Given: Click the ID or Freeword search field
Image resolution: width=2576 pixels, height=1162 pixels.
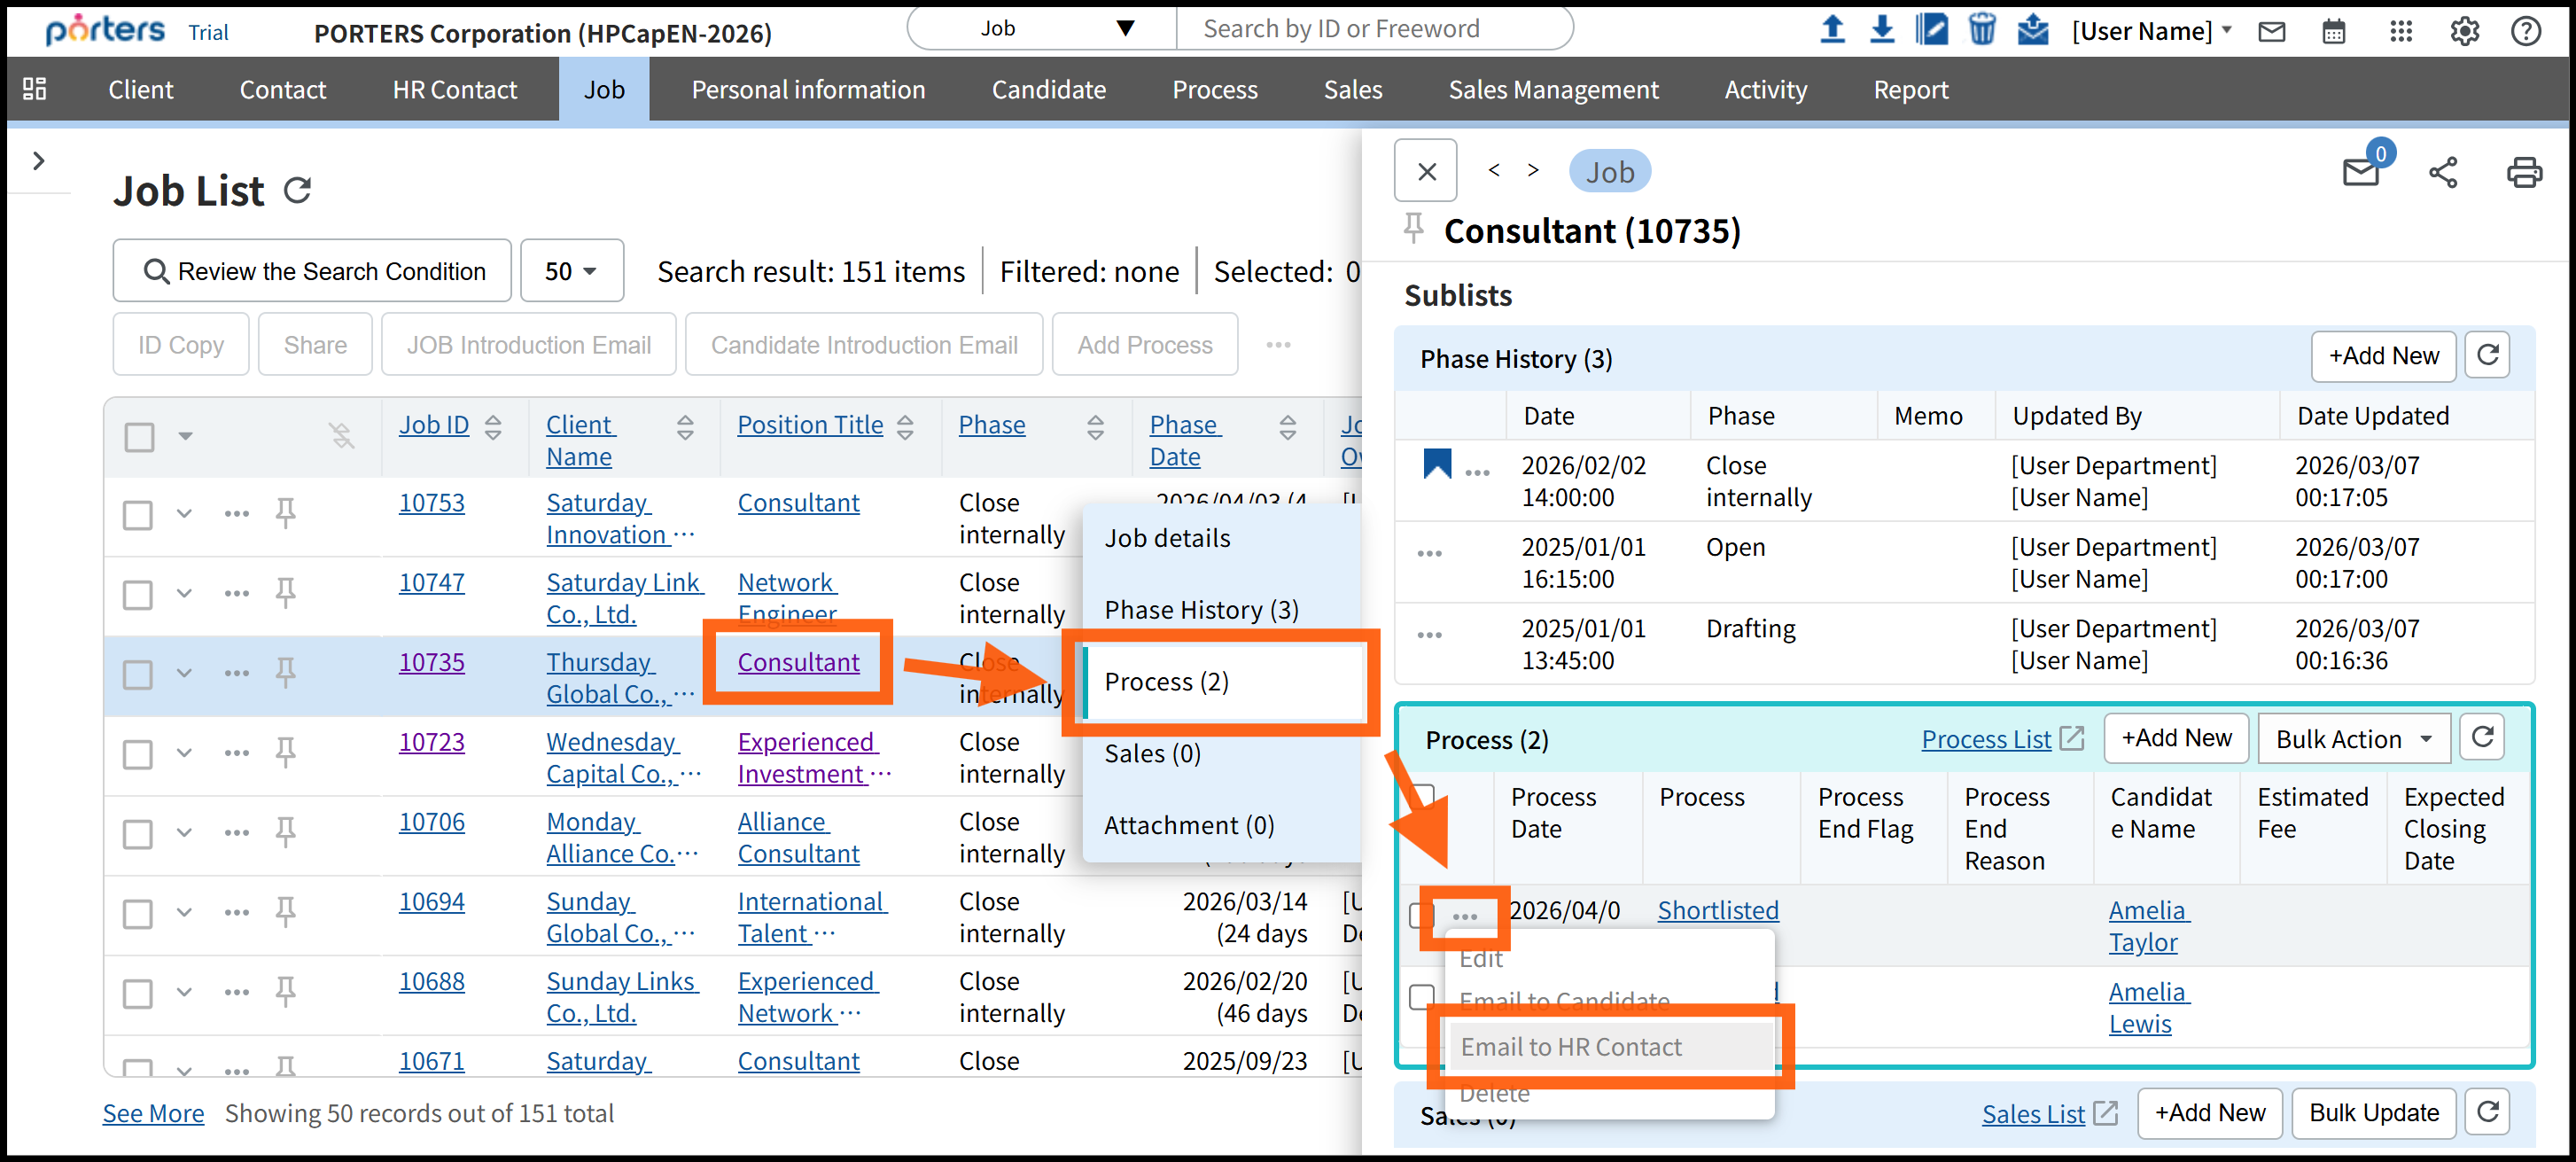Looking at the screenshot, I should 1370,28.
